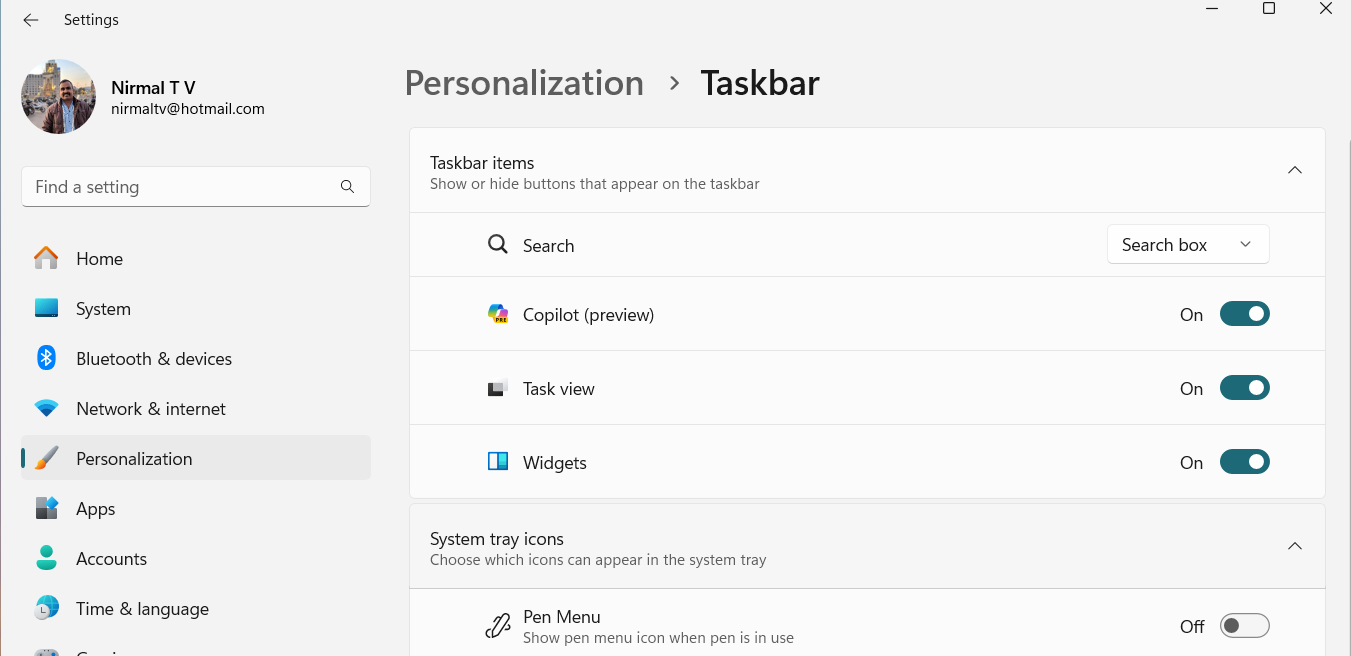Select Bluetooth & devices
The width and height of the screenshot is (1351, 656).
point(196,358)
